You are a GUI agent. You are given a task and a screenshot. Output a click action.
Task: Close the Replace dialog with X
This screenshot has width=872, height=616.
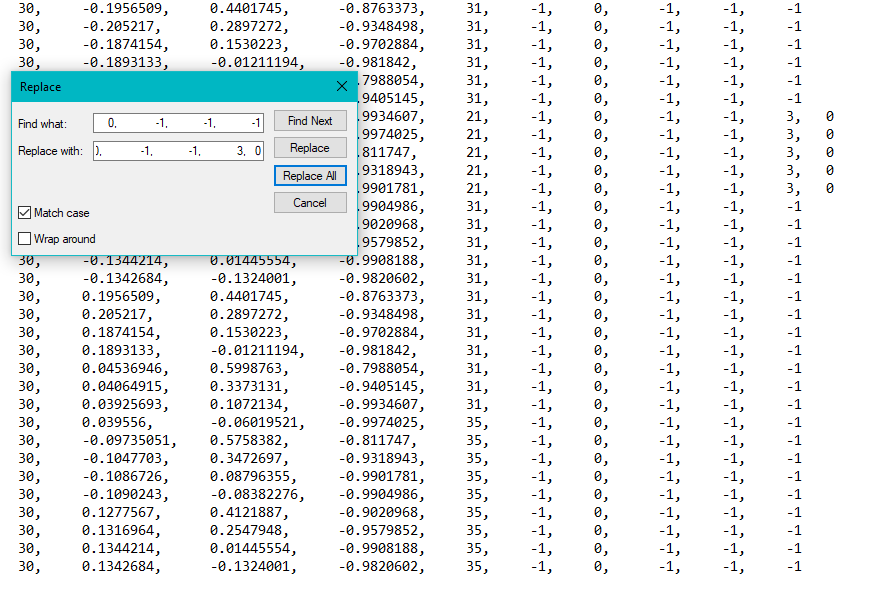(x=342, y=87)
